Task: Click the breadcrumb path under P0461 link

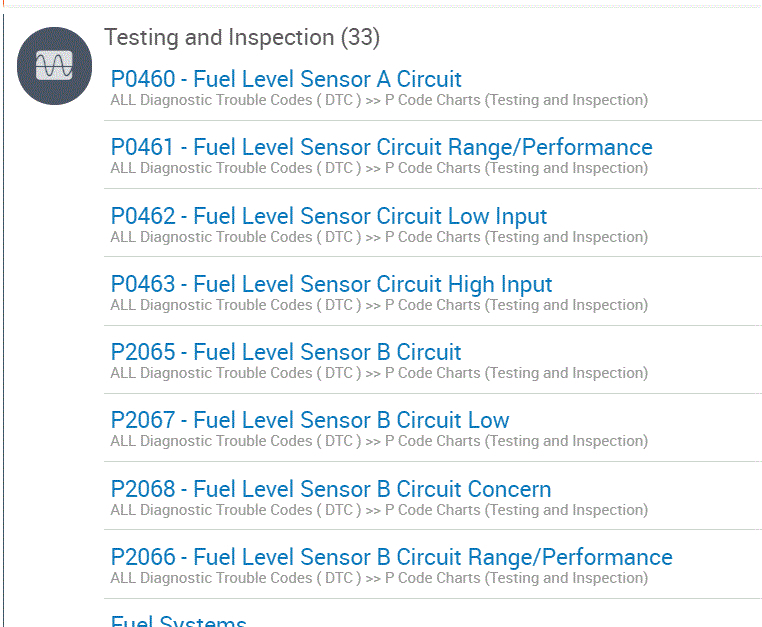Action: pyautogui.click(x=379, y=168)
